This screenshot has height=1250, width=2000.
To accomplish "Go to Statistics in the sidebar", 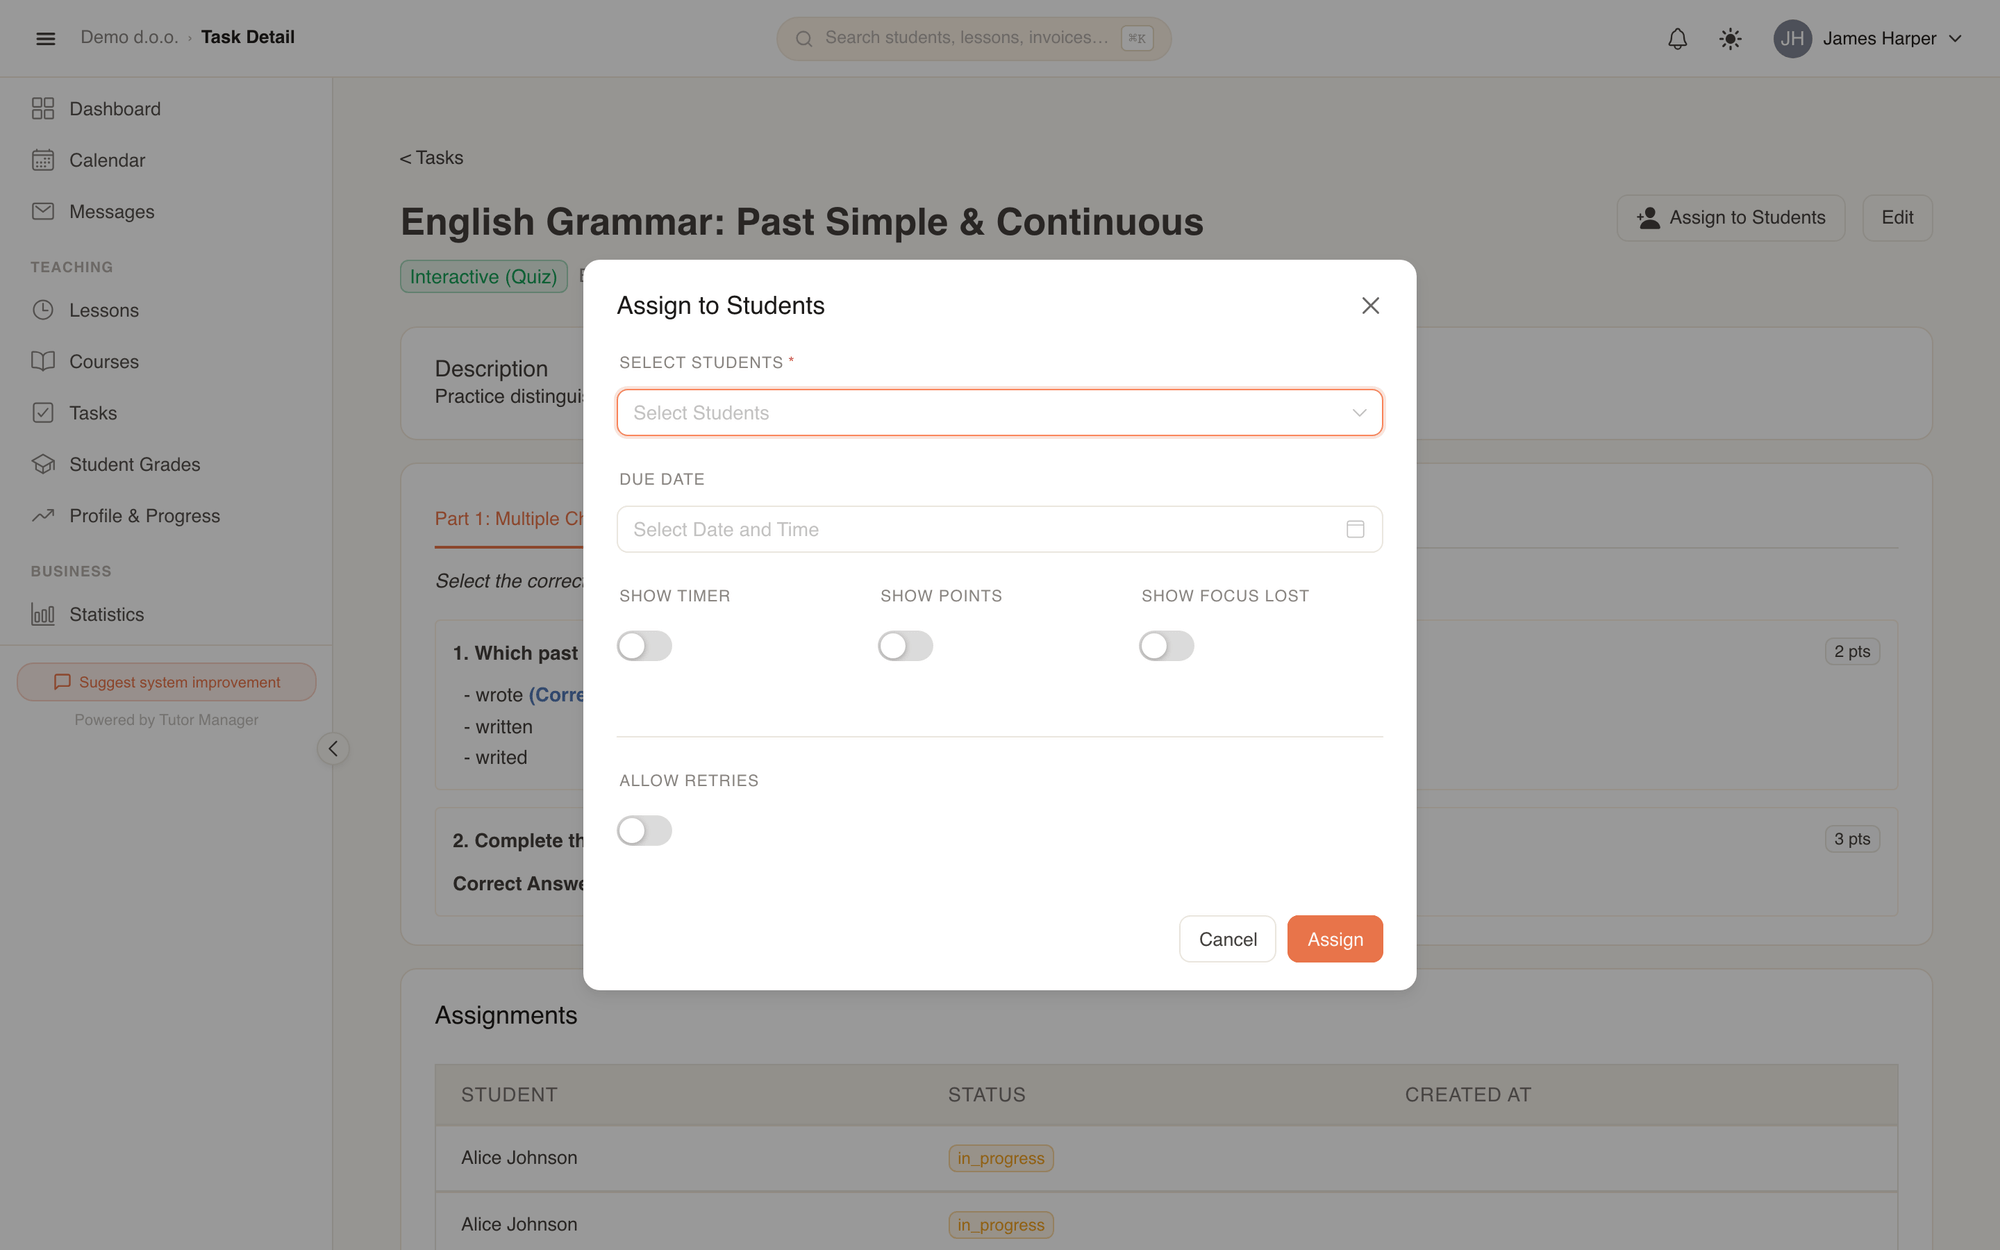I will [x=106, y=614].
